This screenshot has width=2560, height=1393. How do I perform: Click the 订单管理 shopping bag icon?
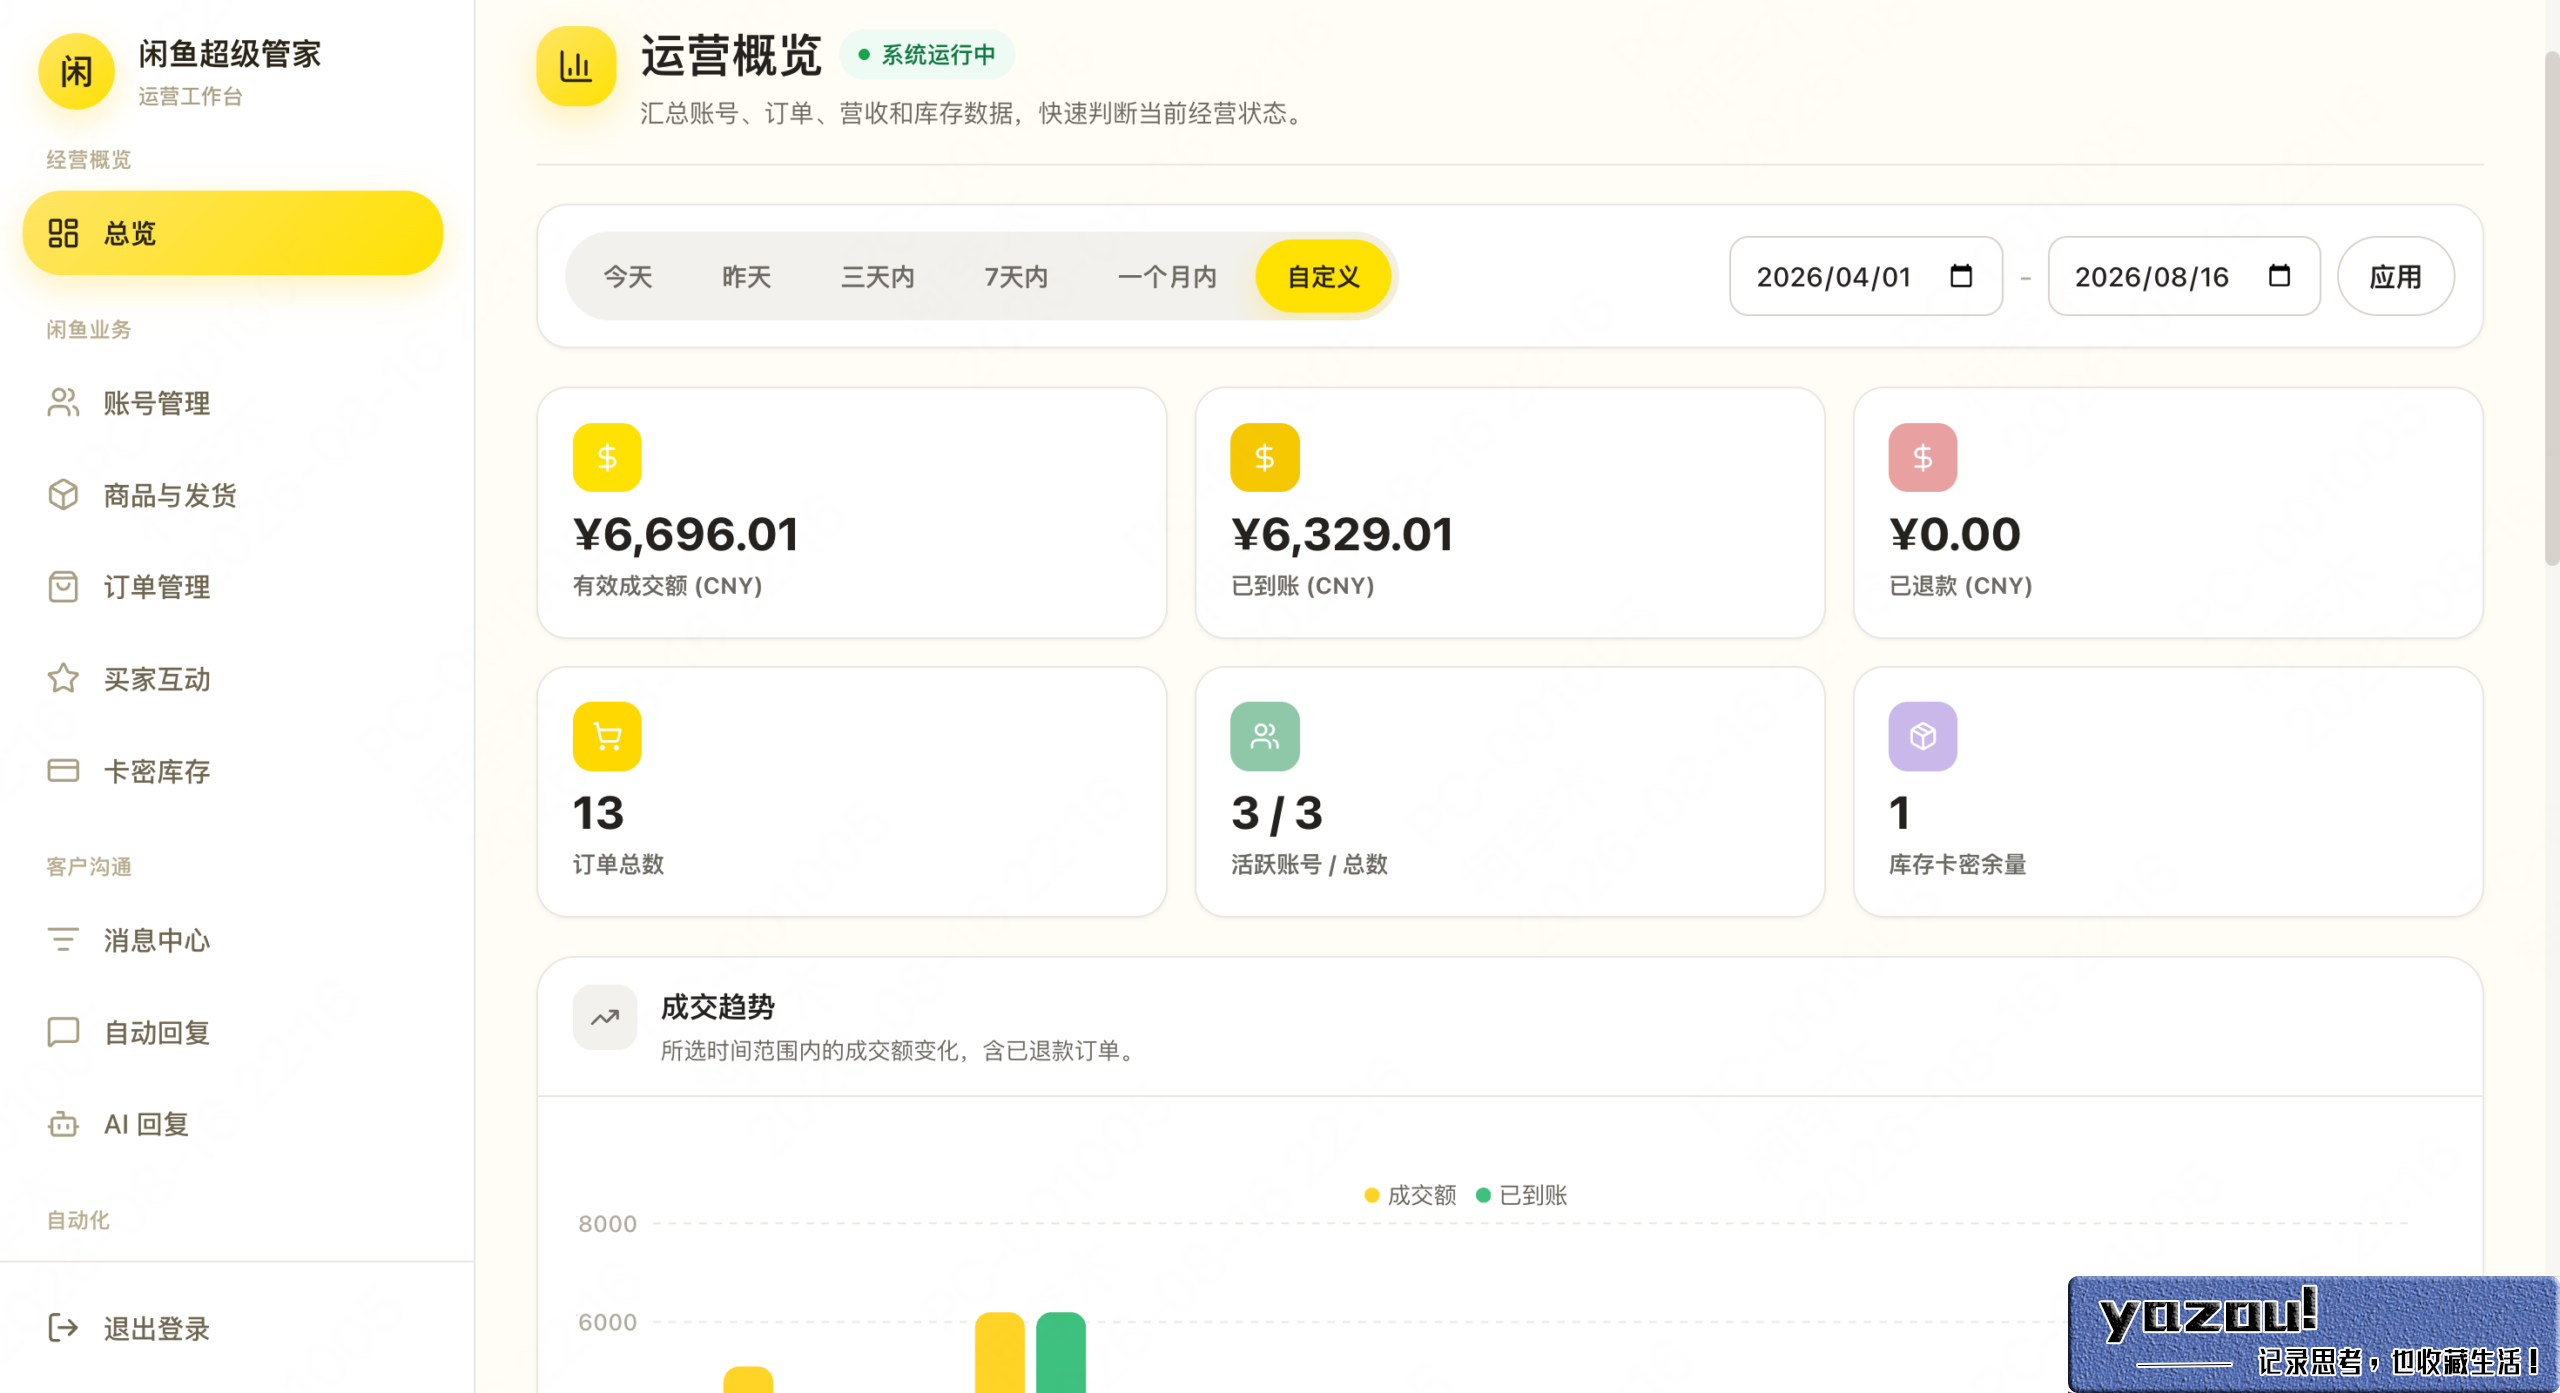click(63, 586)
